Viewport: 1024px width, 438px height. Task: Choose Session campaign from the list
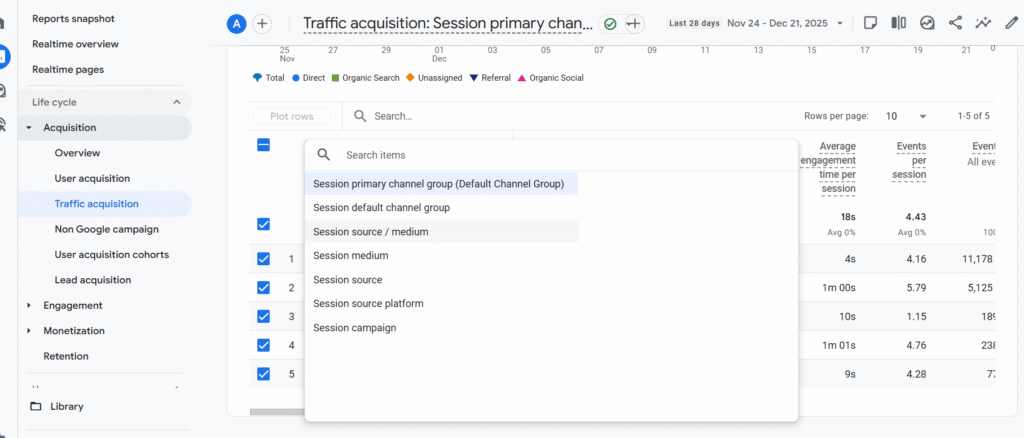(x=354, y=328)
